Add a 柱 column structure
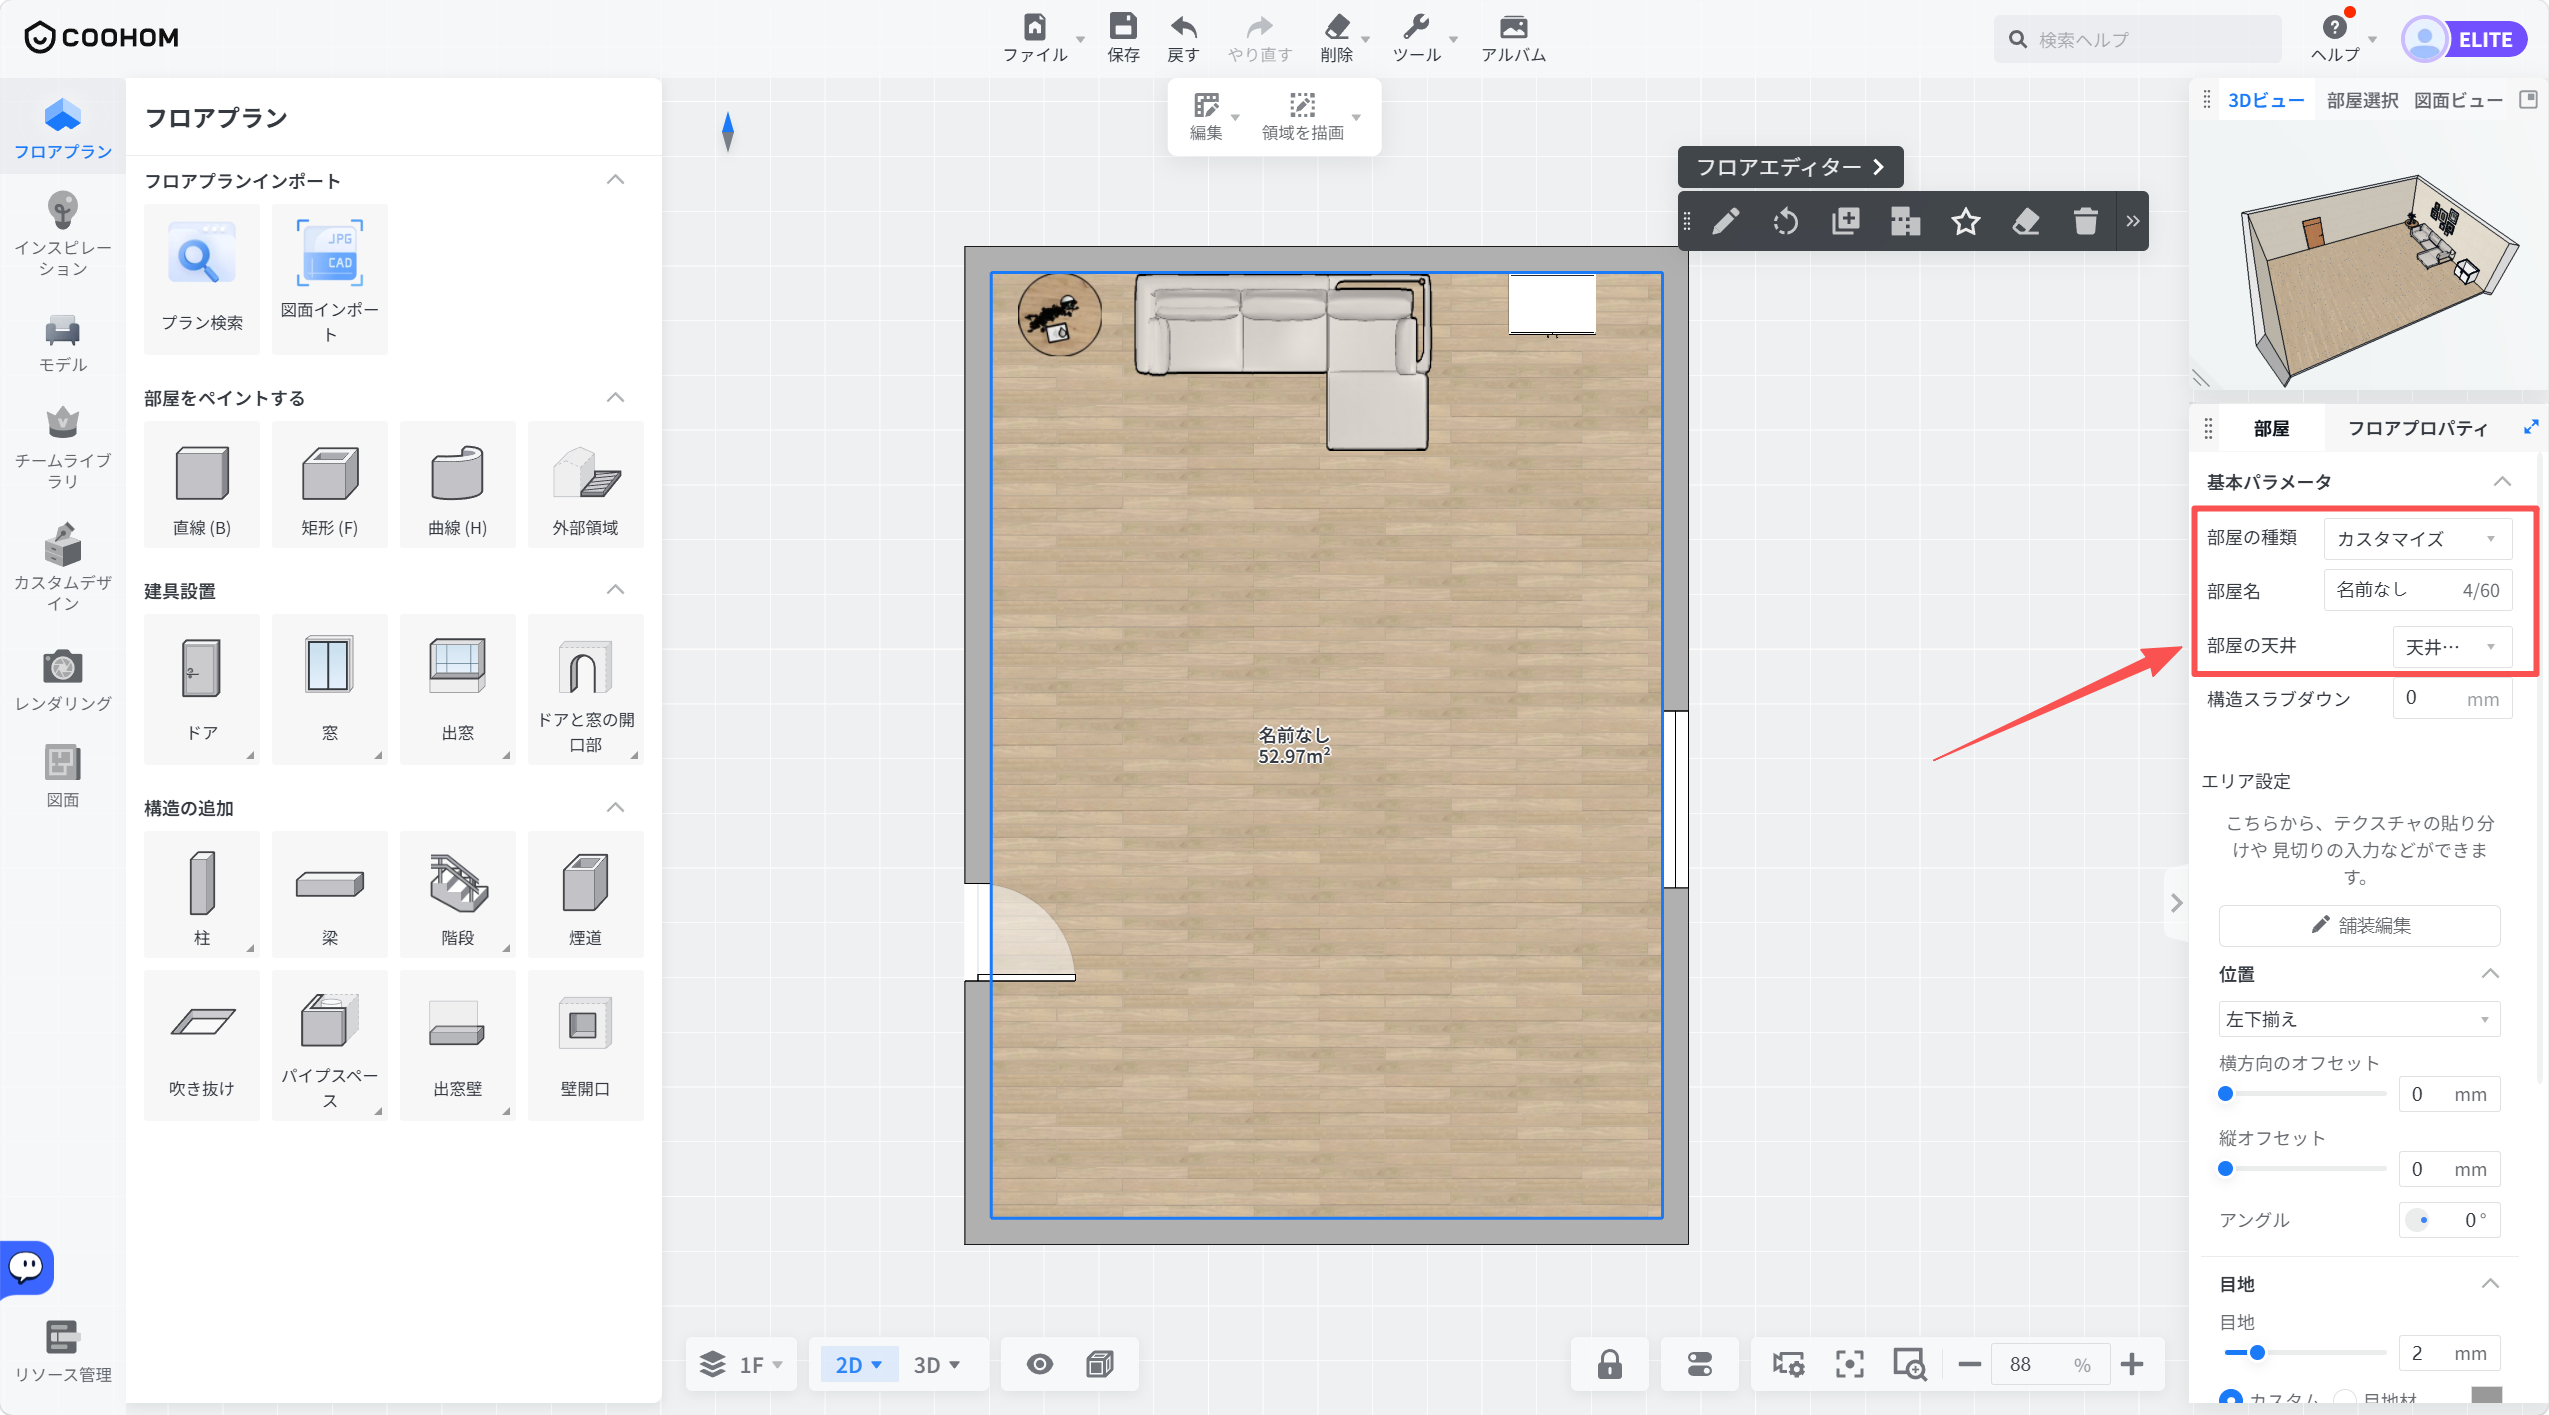This screenshot has height=1415, width=2549. pyautogui.click(x=202, y=895)
